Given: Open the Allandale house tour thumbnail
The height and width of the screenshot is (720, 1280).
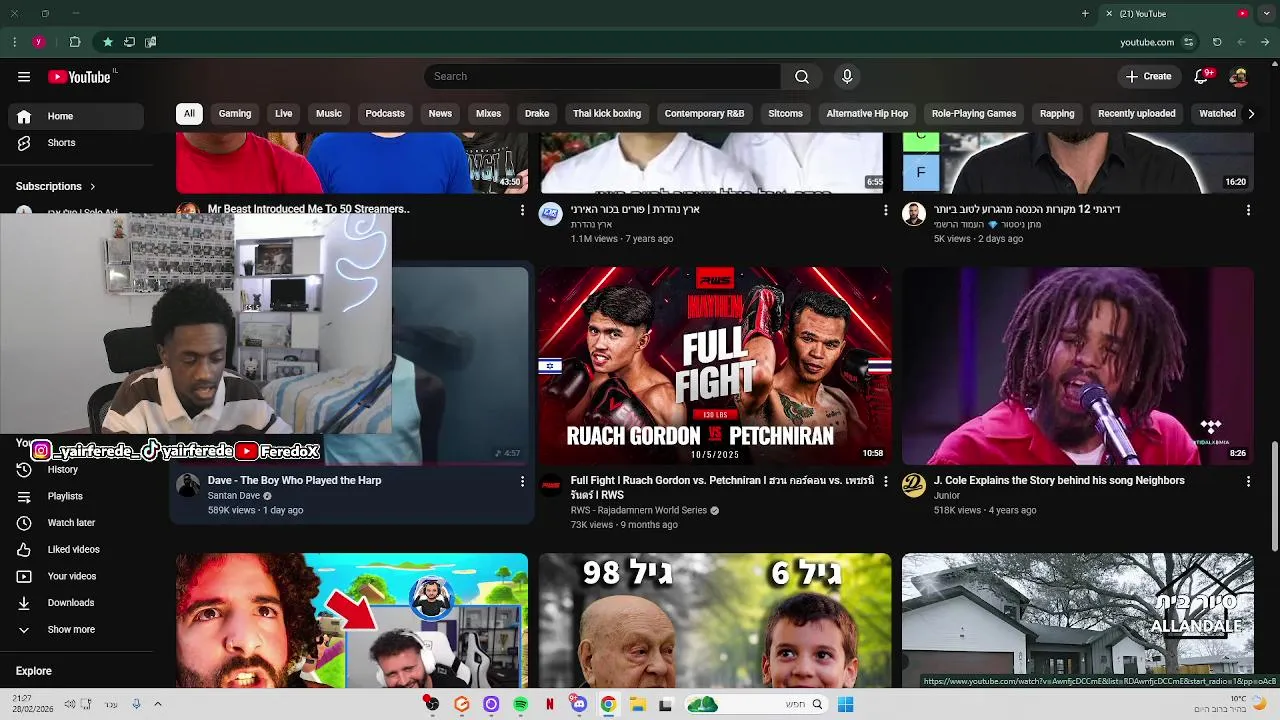Looking at the screenshot, I should pyautogui.click(x=1078, y=620).
